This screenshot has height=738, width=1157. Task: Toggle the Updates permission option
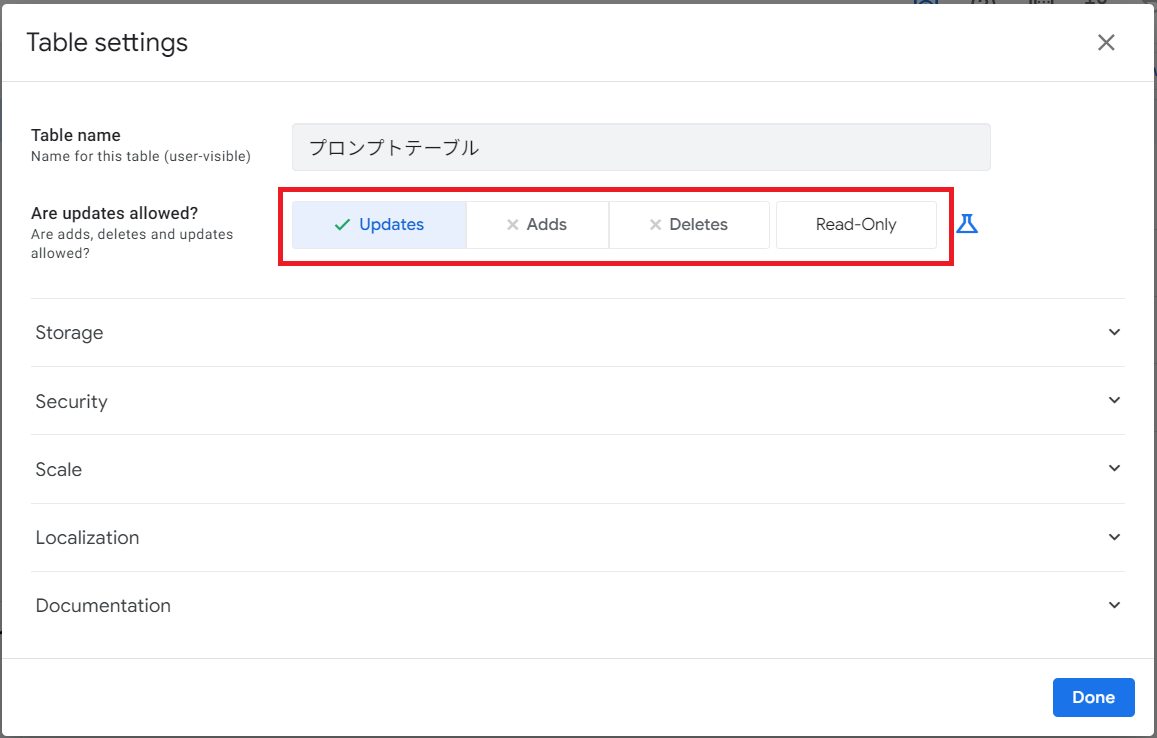pyautogui.click(x=380, y=225)
